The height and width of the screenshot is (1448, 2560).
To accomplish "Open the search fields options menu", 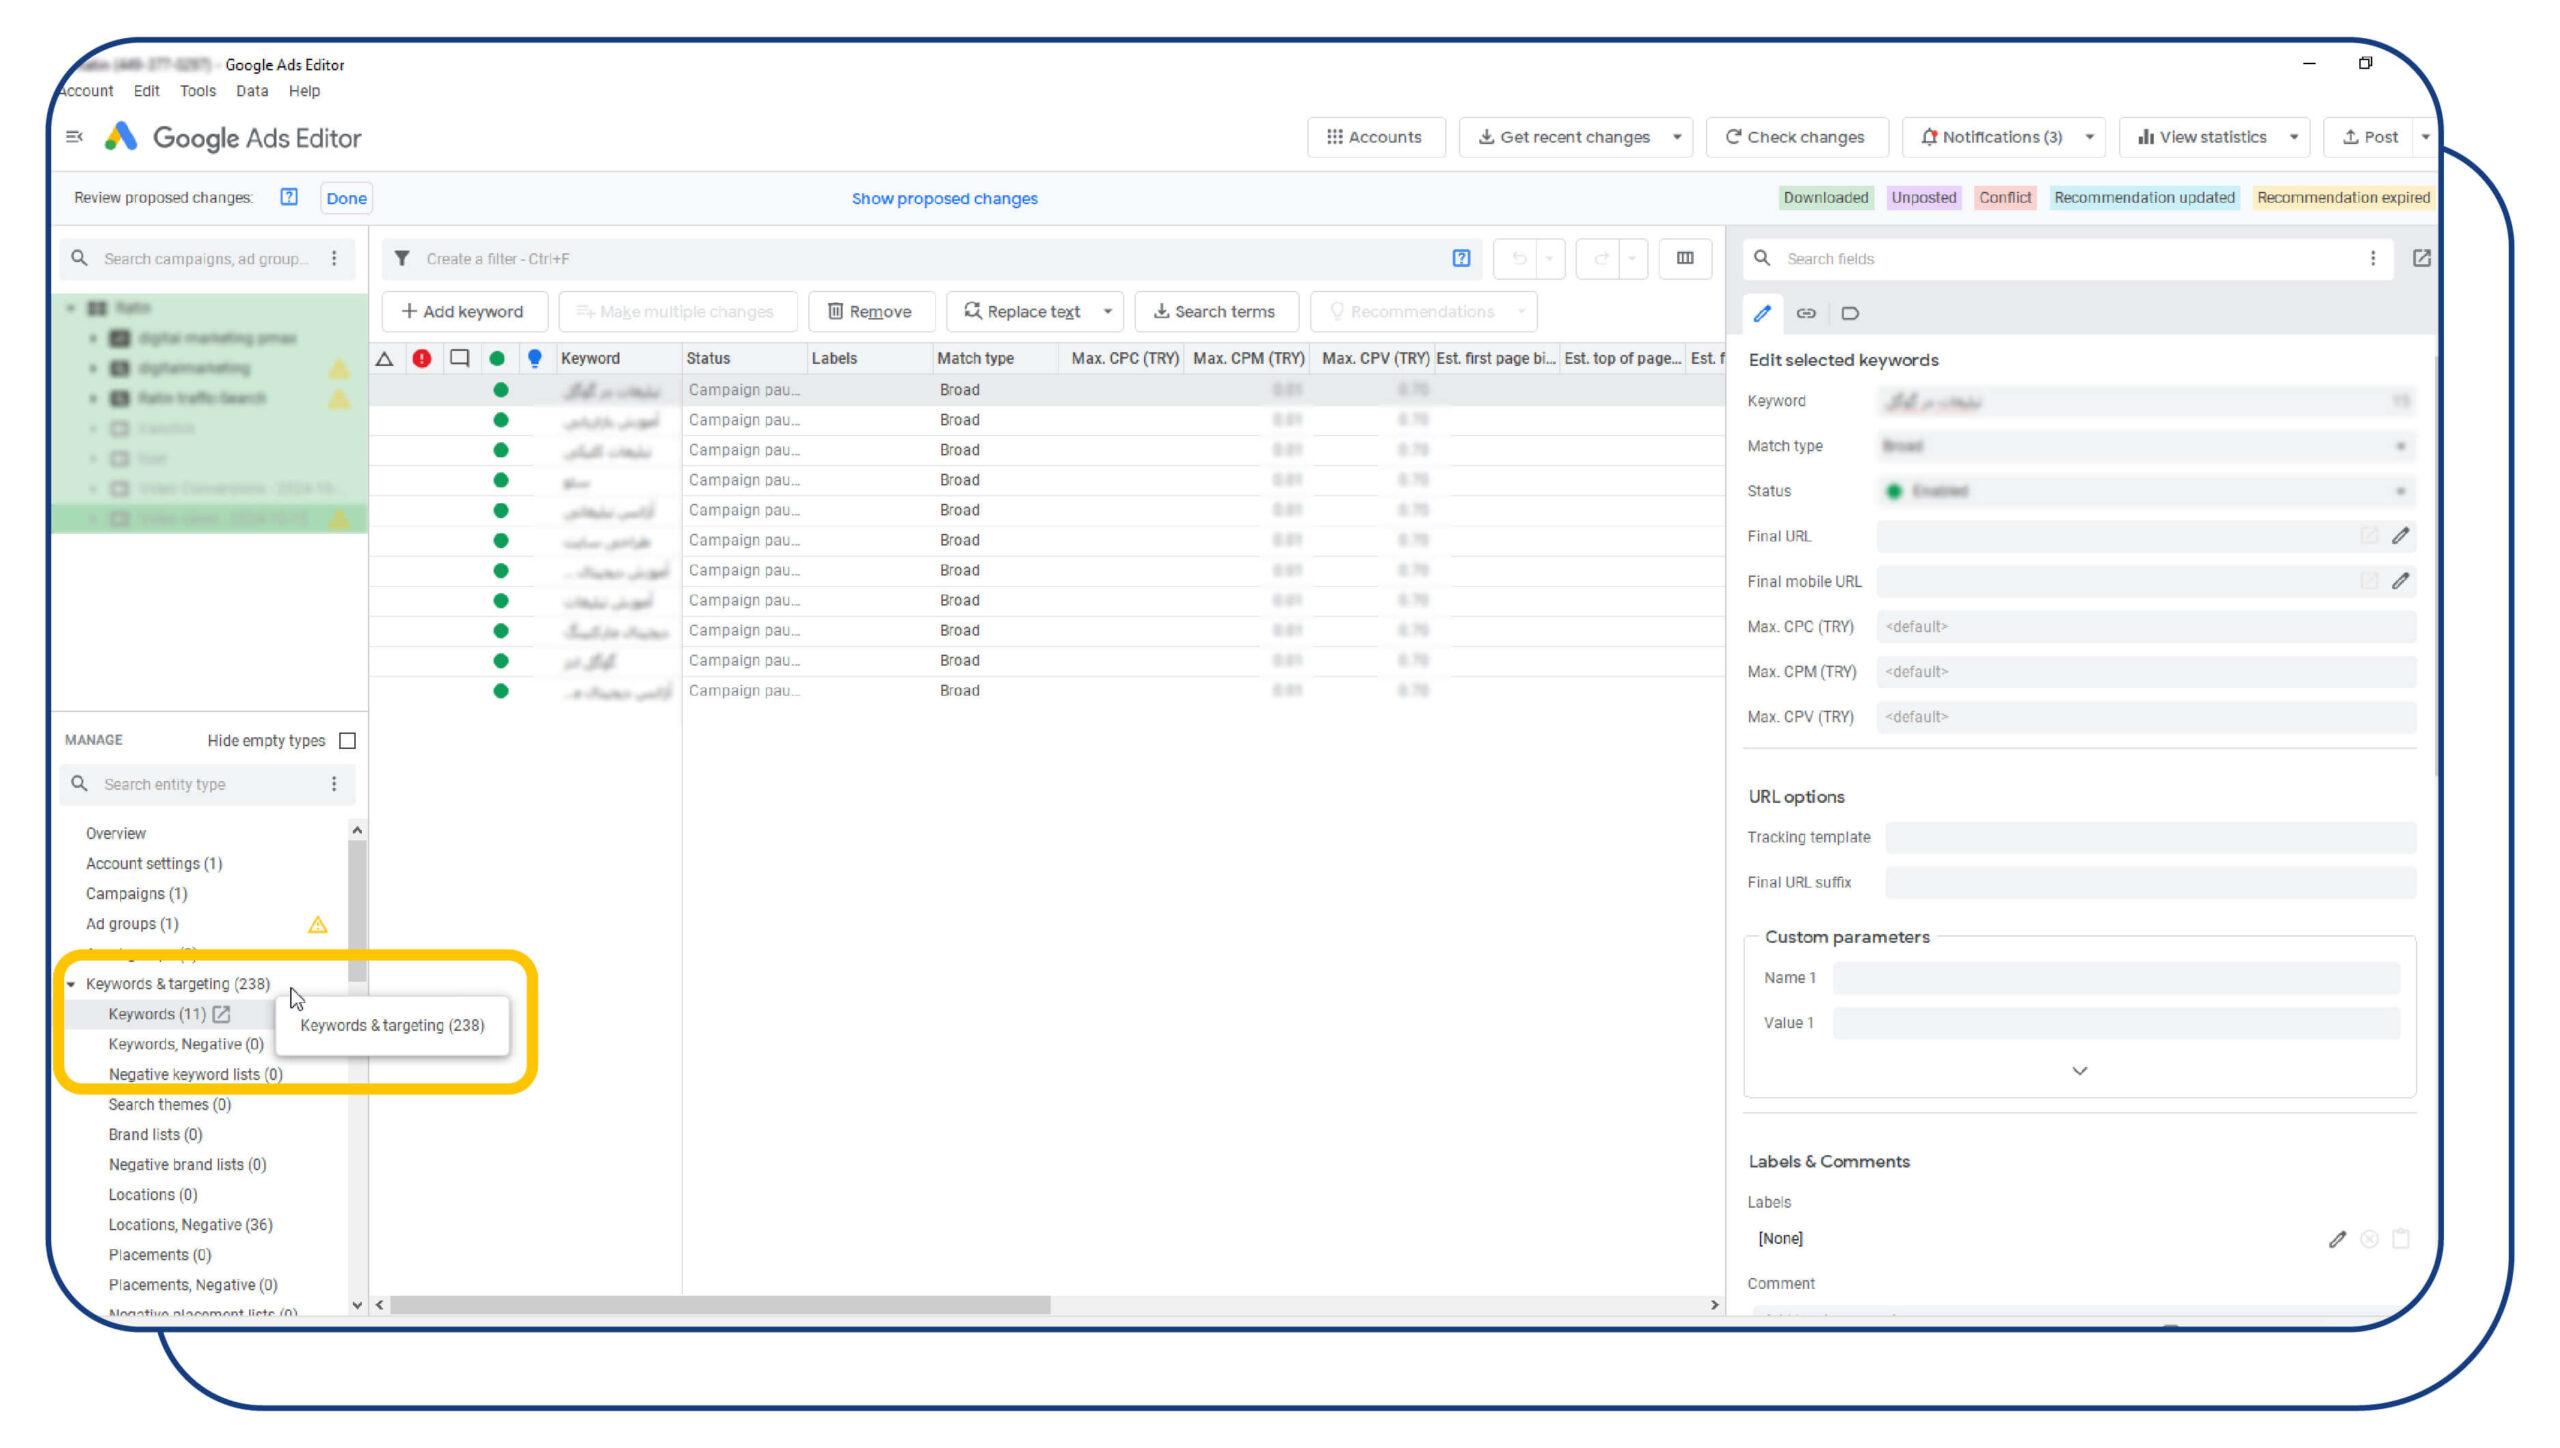I will pyautogui.click(x=2372, y=258).
